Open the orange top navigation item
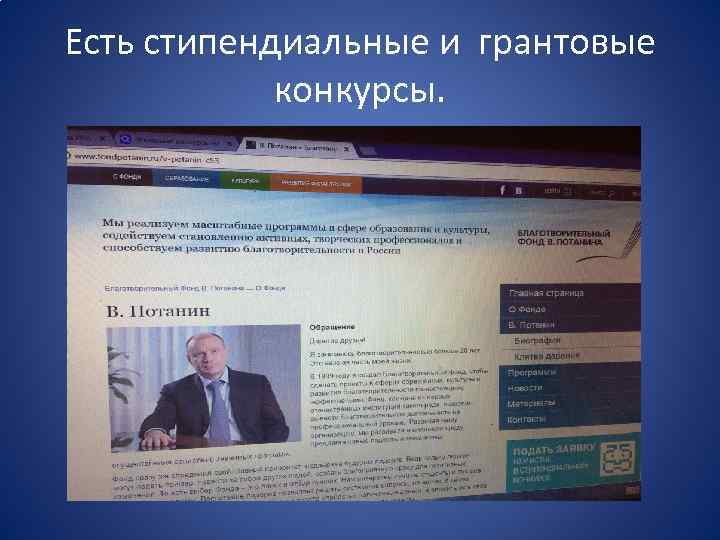The image size is (720, 540). click(316, 183)
